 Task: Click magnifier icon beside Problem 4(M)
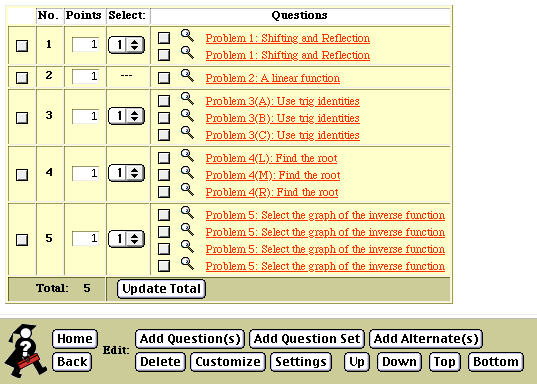click(187, 173)
